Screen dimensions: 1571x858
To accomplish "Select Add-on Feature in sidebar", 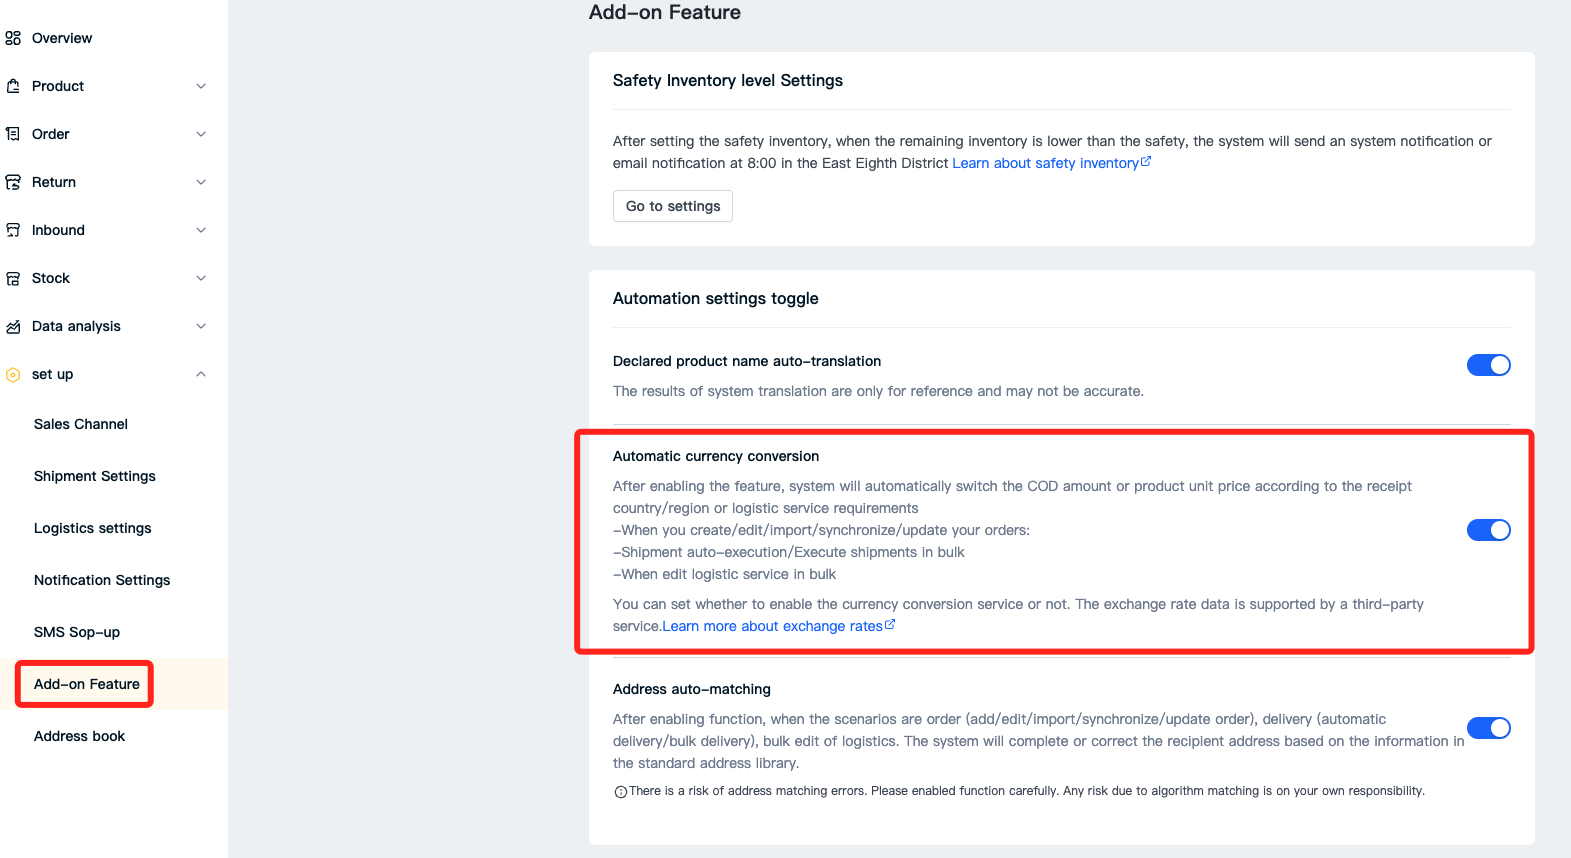I will pos(87,684).
